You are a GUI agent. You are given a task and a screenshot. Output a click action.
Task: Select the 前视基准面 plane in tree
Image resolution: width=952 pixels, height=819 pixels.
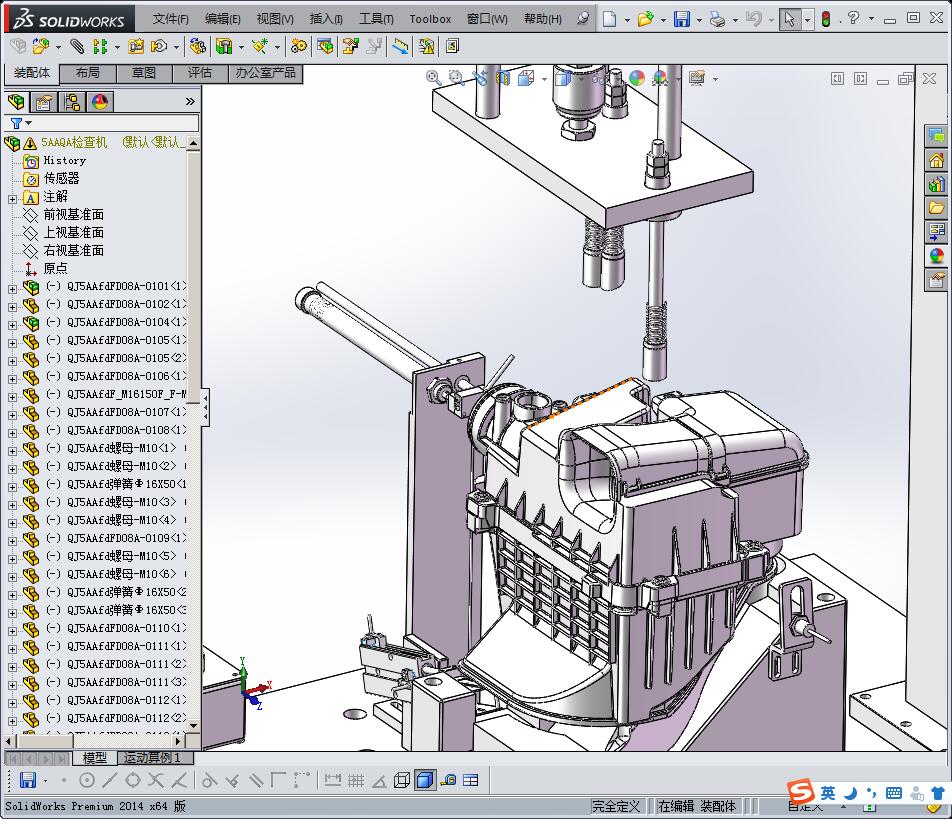click(73, 215)
